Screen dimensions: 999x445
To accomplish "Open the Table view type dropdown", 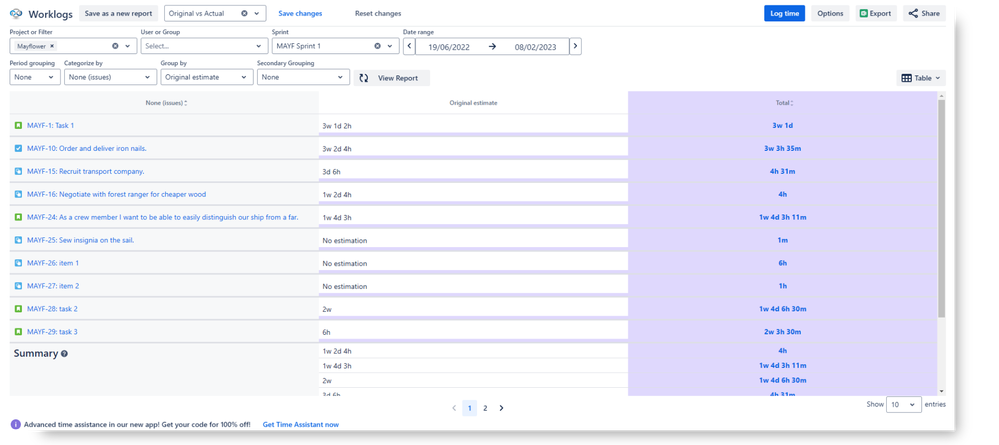I will pyautogui.click(x=921, y=78).
